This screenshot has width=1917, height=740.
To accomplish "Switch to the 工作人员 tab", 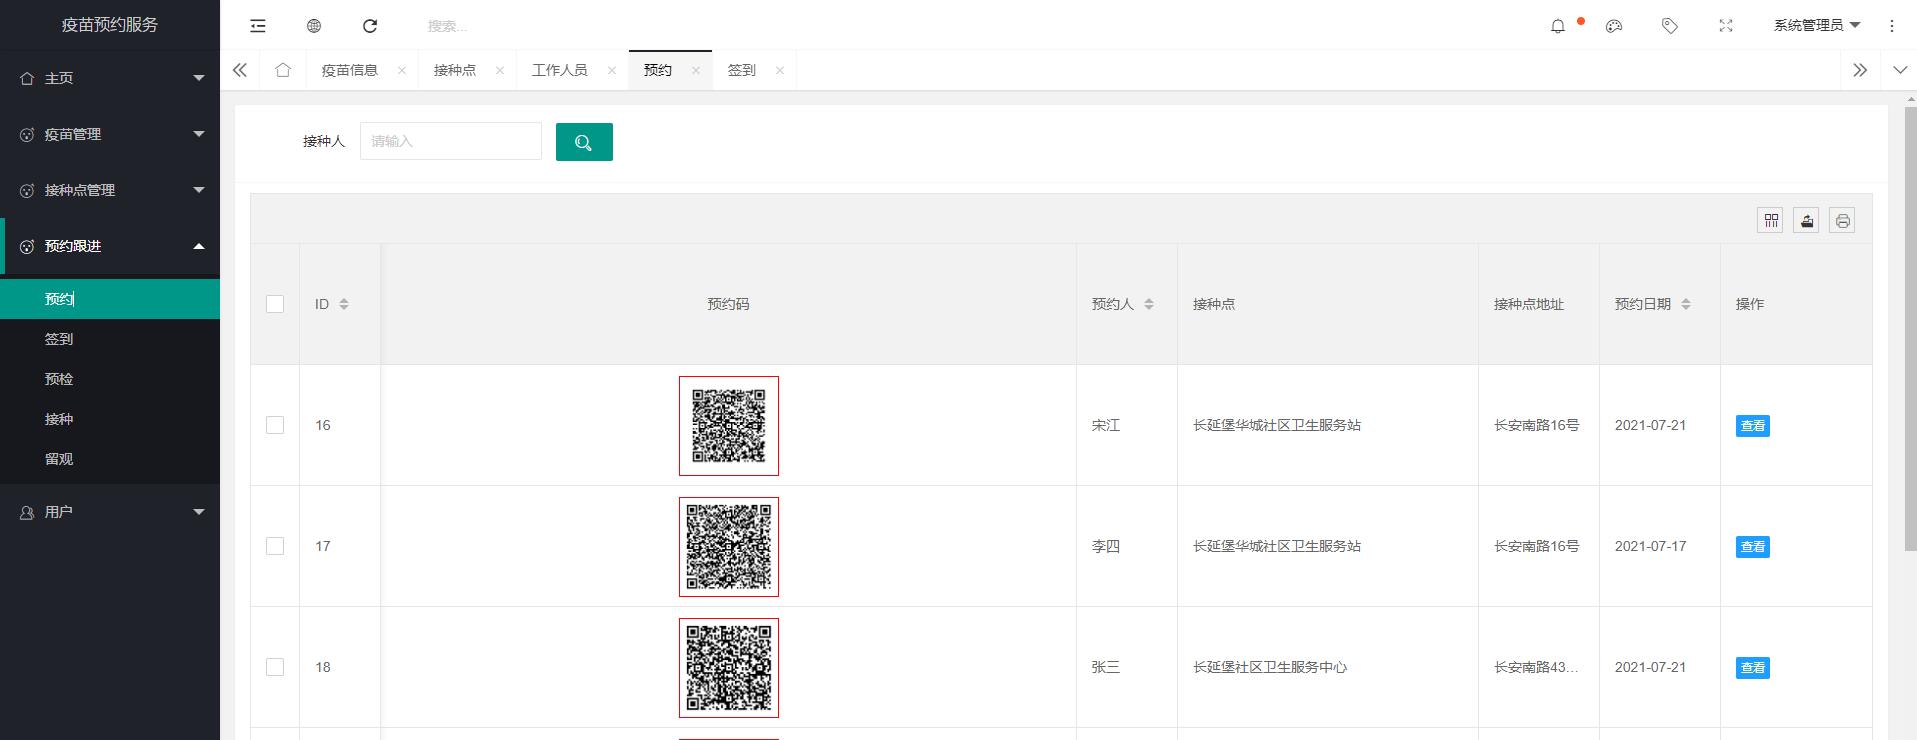I will click(560, 70).
